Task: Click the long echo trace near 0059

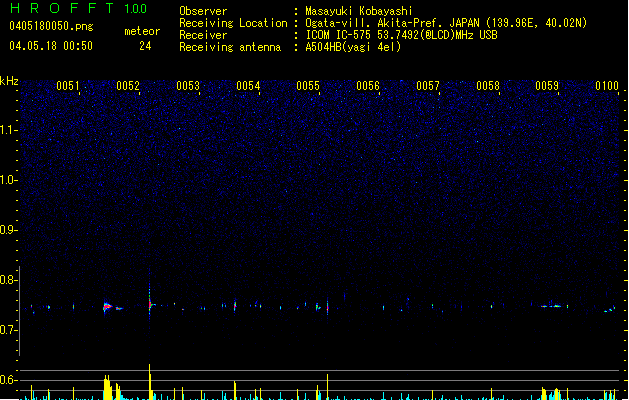Action: click(552, 306)
